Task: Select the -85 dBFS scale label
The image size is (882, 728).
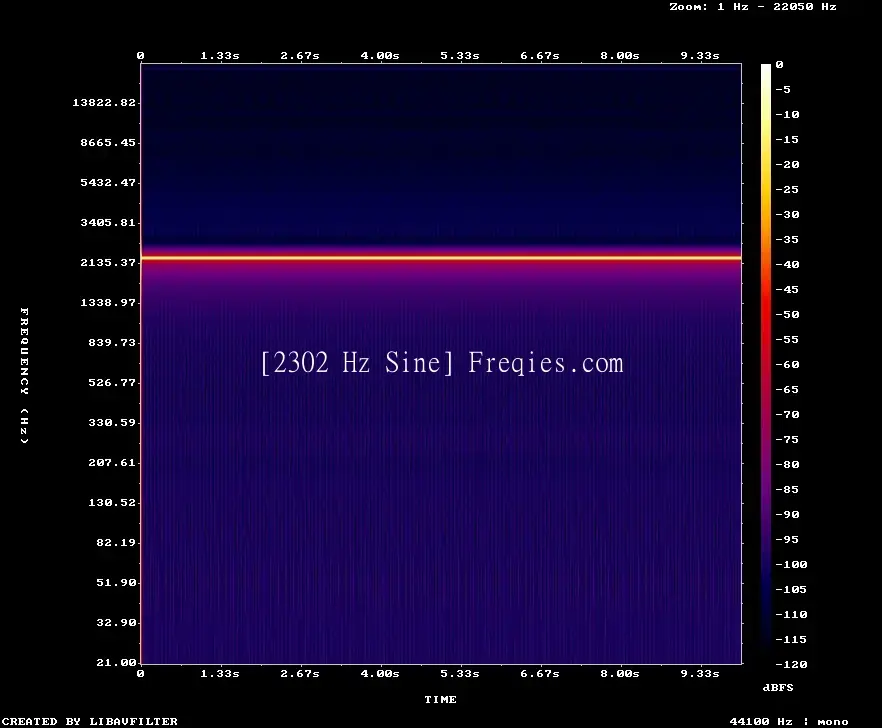Action: [787, 489]
